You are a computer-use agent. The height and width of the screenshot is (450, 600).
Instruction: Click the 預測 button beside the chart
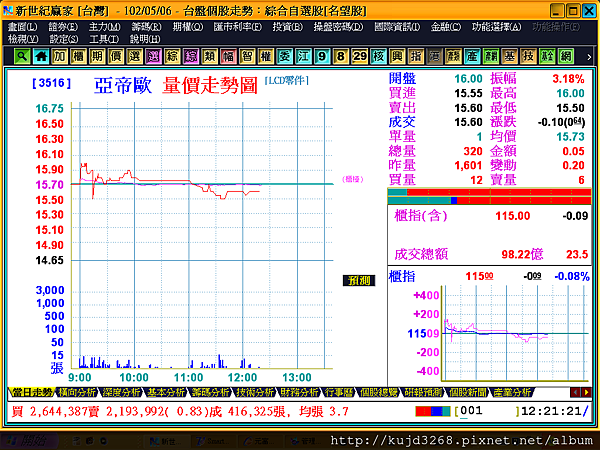pos(359,280)
